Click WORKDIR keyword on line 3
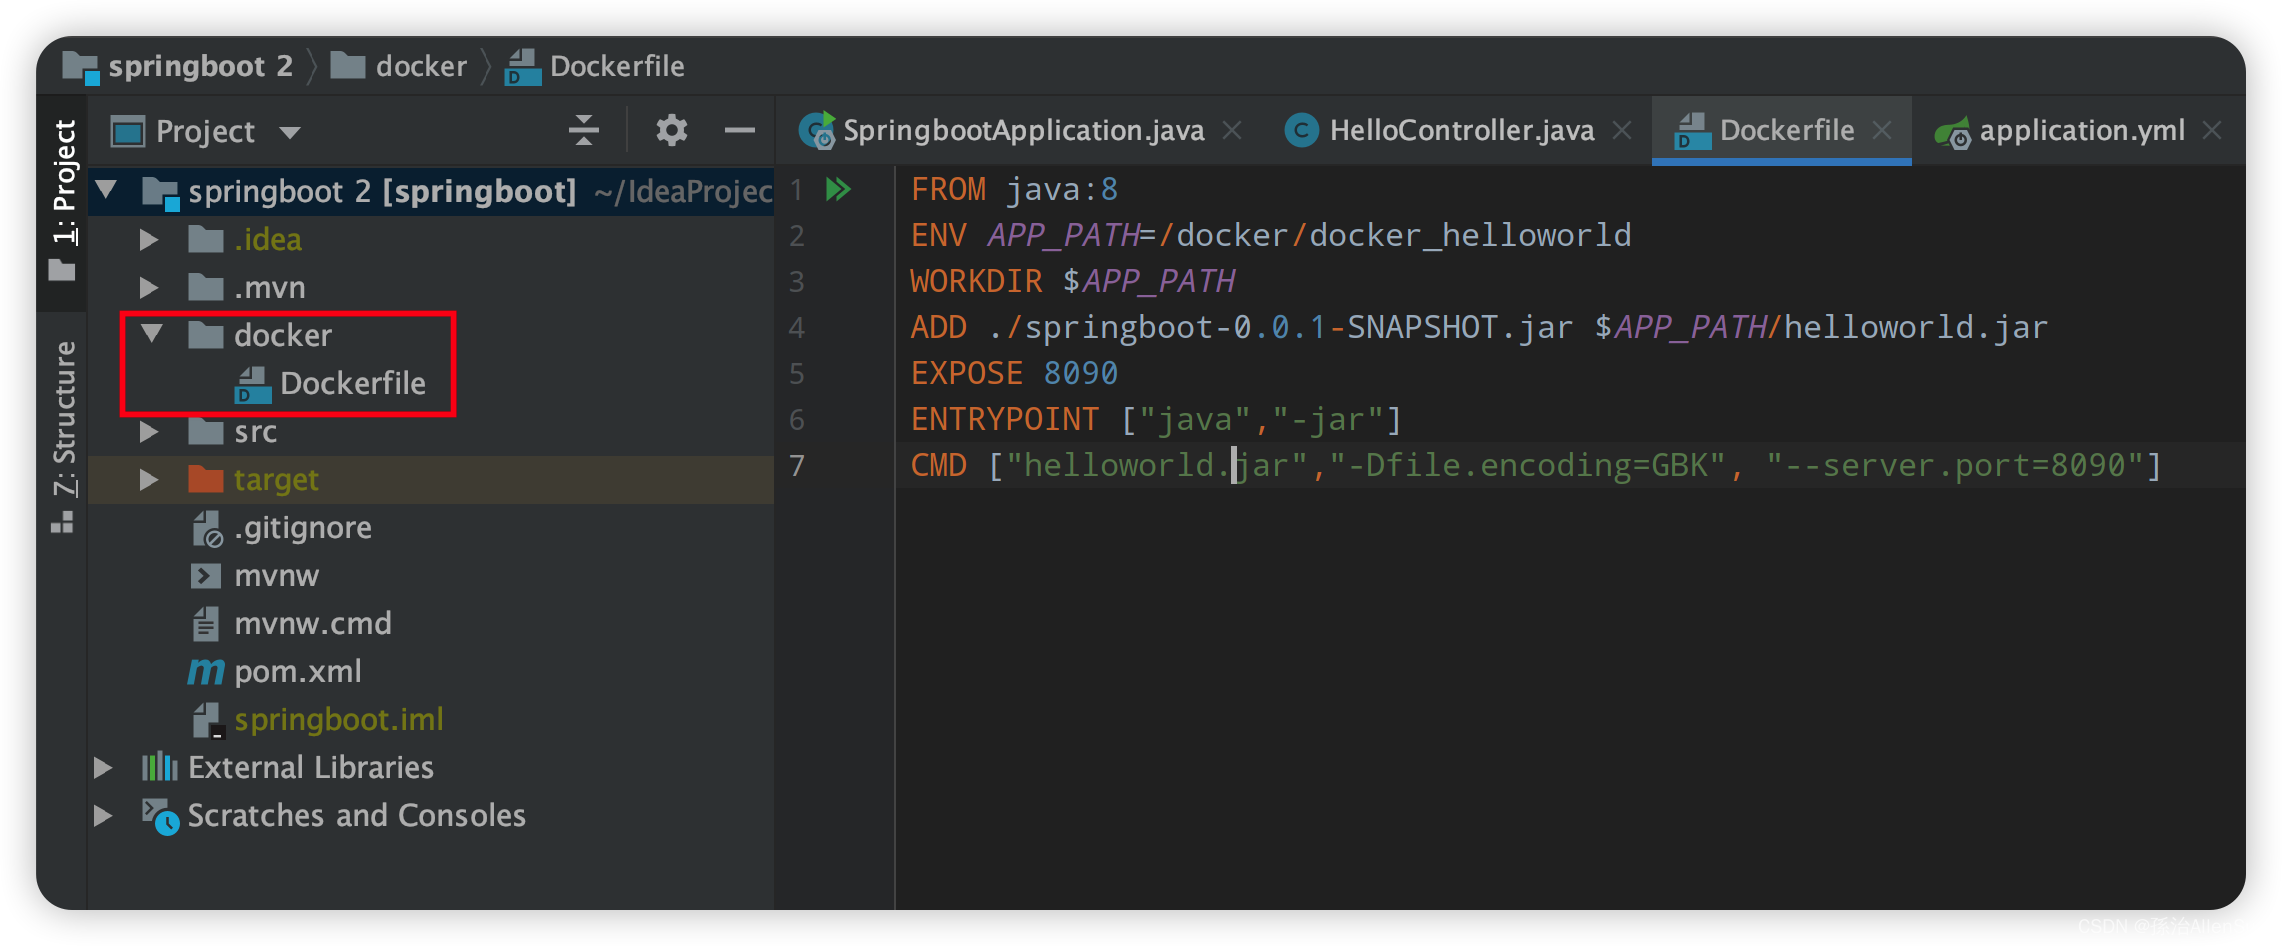This screenshot has height=946, width=2282. 976,281
